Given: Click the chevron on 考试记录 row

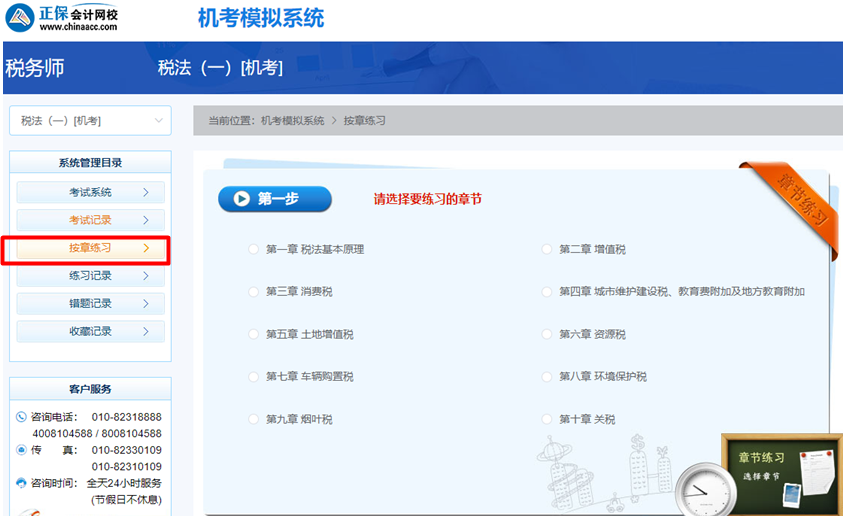Looking at the screenshot, I should point(146,220).
